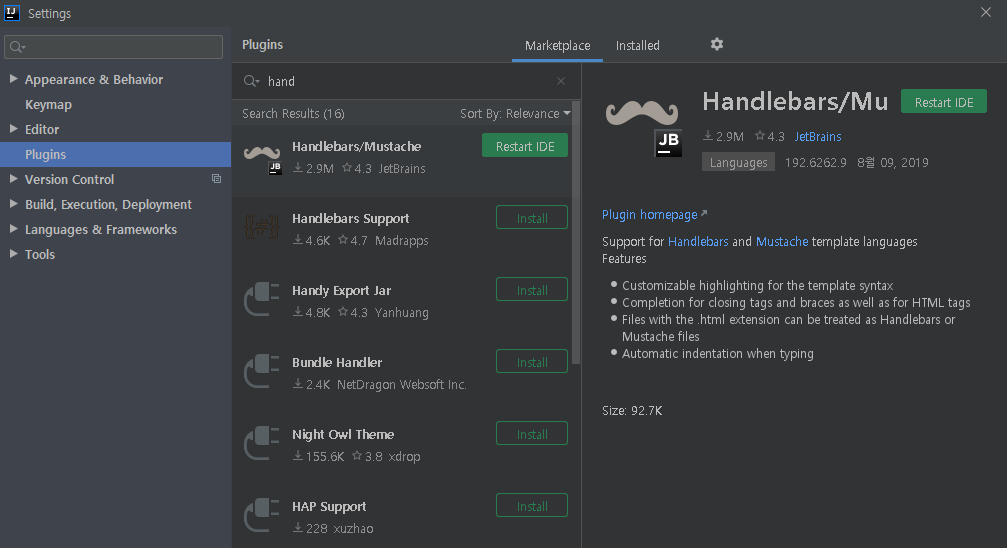This screenshot has width=1007, height=548.
Task: Expand Appearance & Behavior settings
Action: [13, 79]
